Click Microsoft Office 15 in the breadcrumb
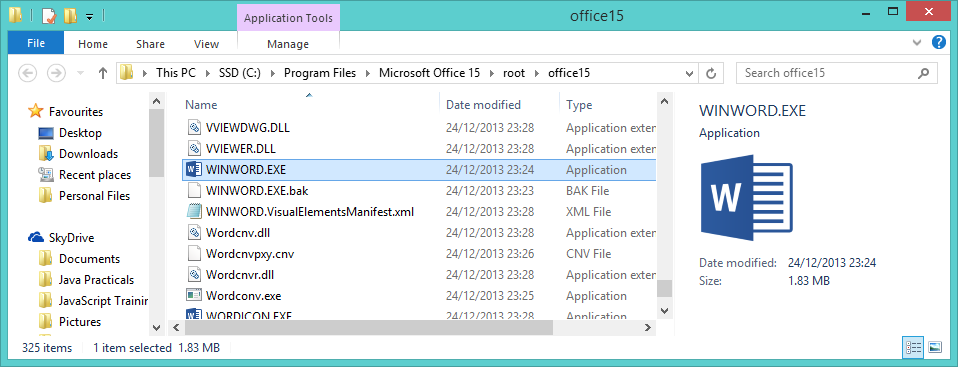958x367 pixels. pos(430,73)
